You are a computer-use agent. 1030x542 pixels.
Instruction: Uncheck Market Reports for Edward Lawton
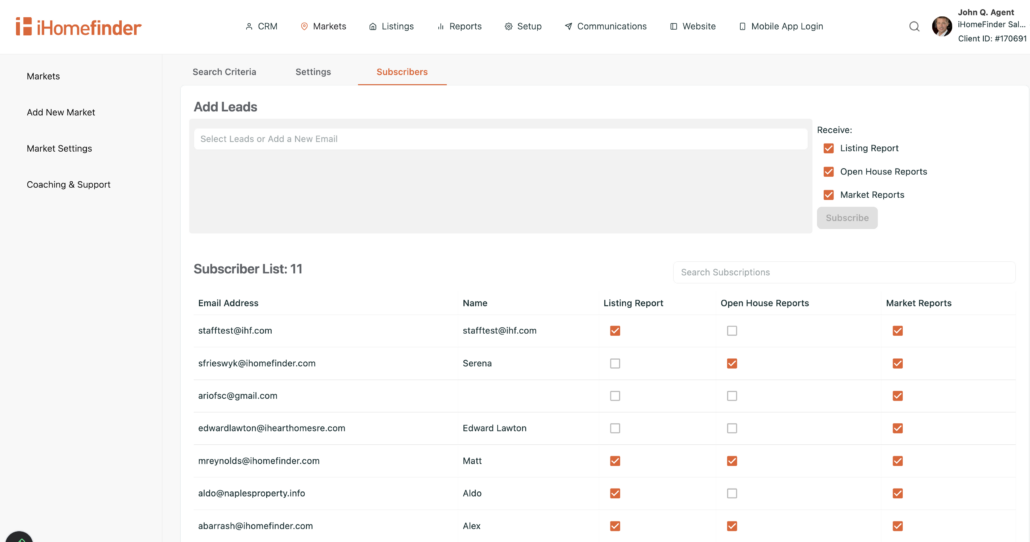coord(897,428)
